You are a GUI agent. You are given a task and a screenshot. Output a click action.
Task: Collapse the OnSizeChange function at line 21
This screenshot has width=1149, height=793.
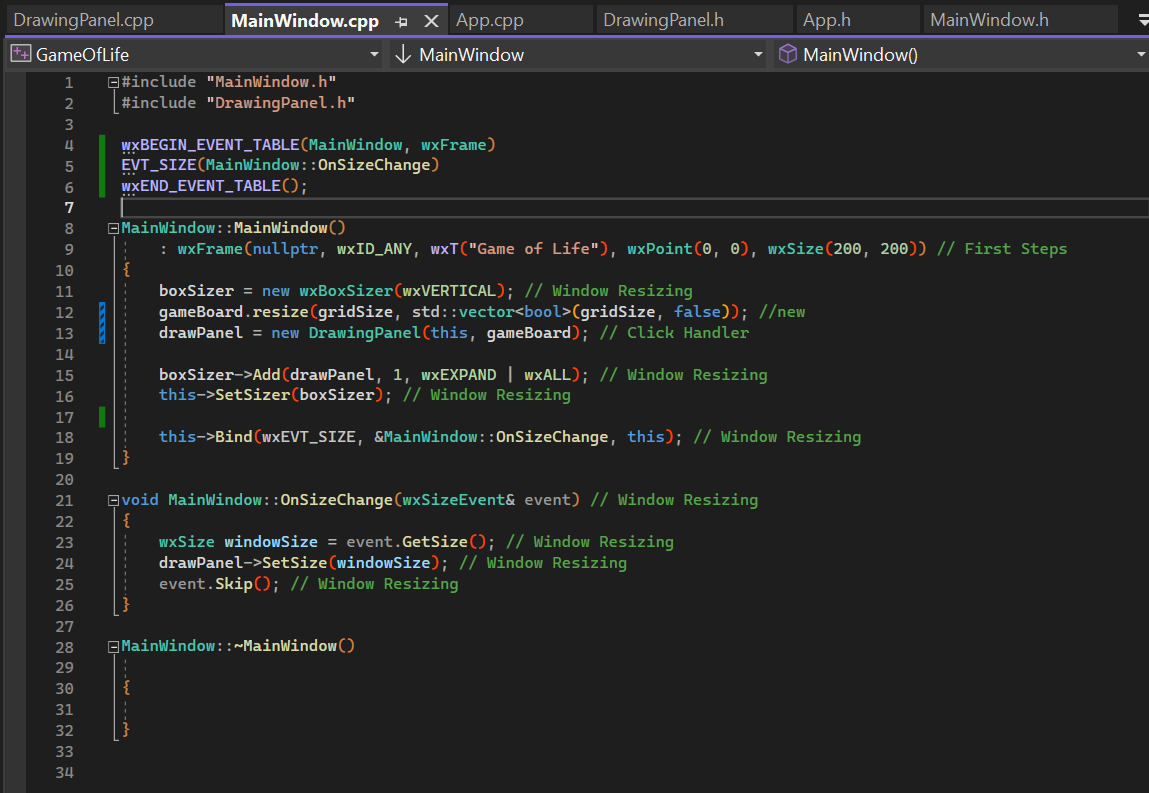(x=112, y=499)
